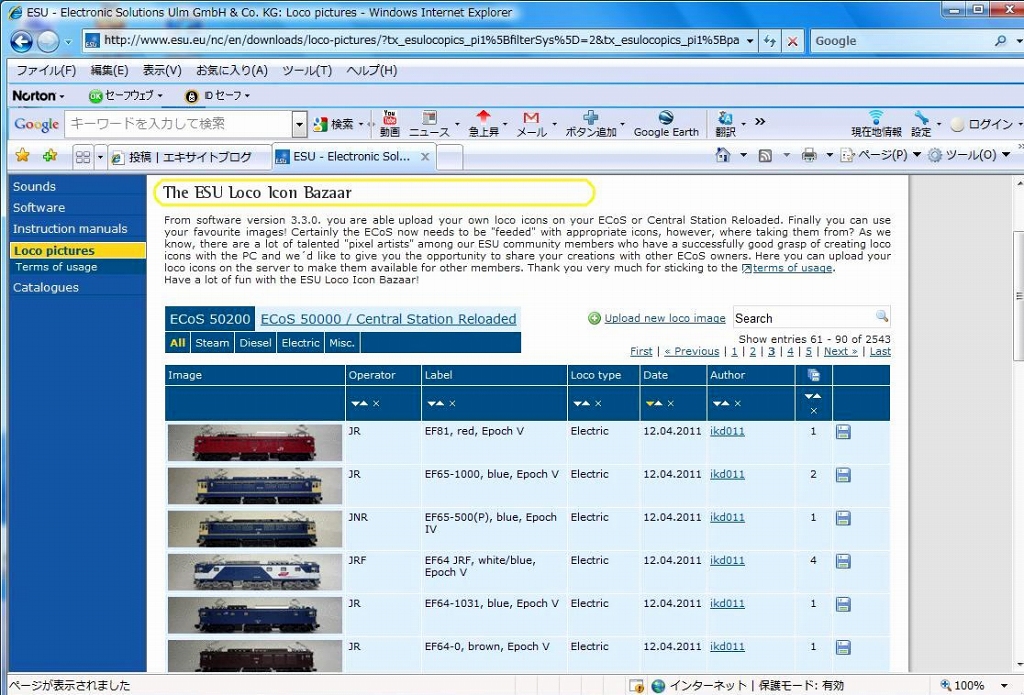Expand the address bar URL dropdown
The image size is (1024, 695).
click(x=750, y=41)
